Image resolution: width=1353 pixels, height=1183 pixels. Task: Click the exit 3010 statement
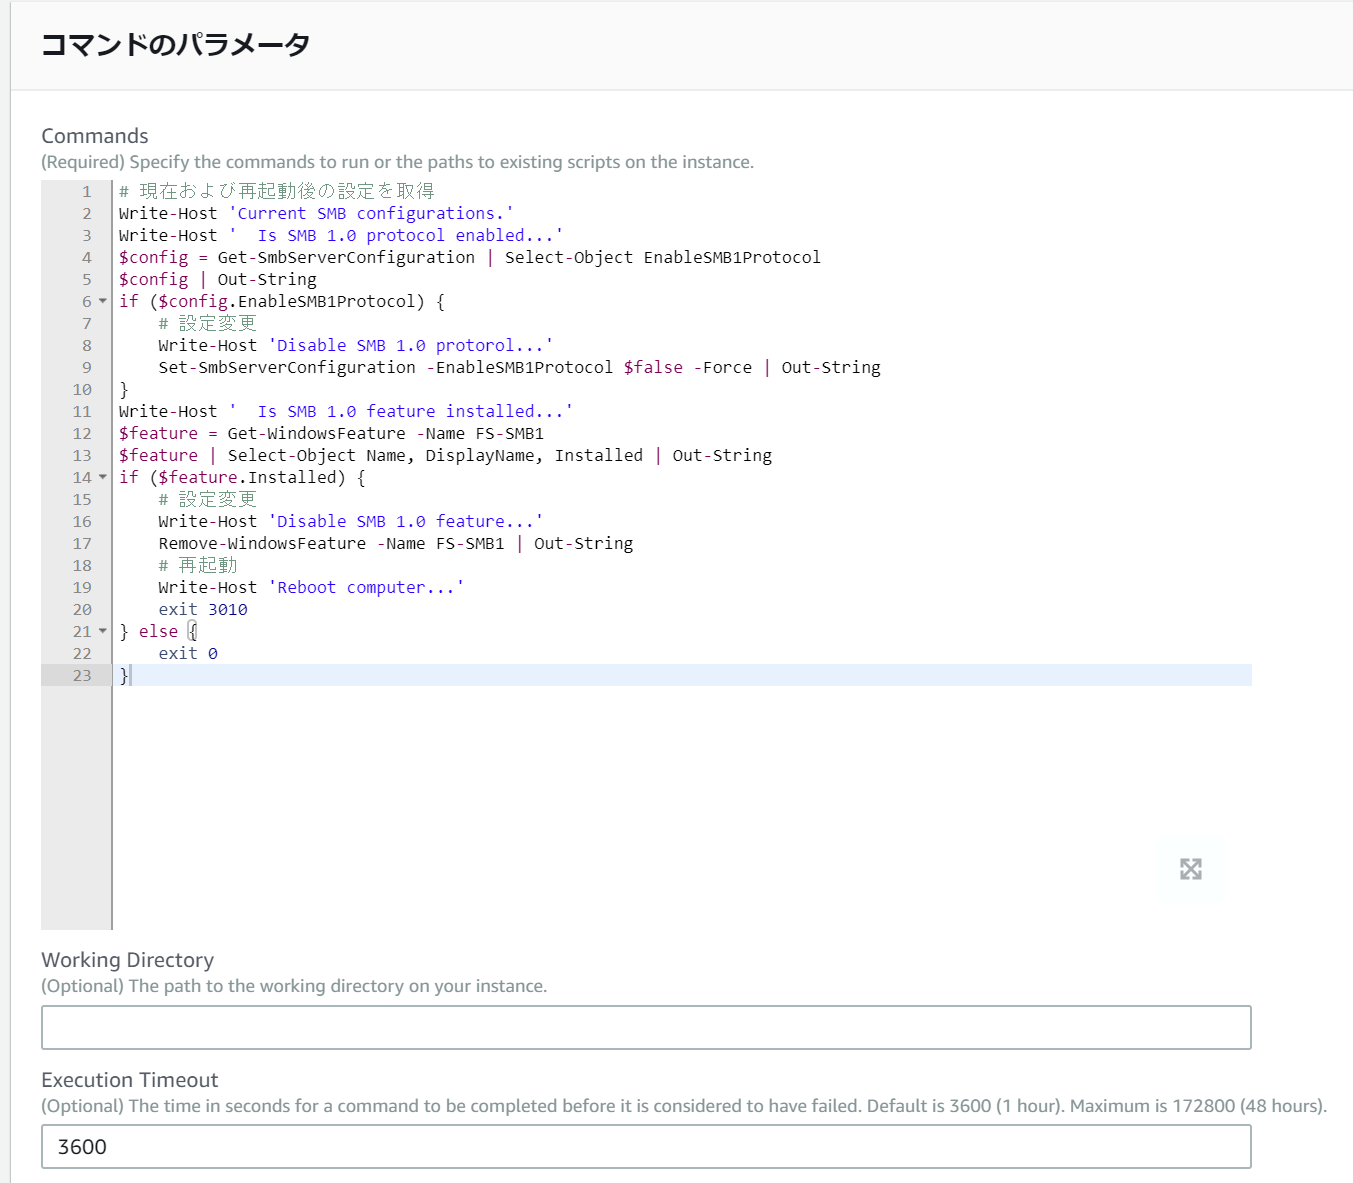[203, 609]
